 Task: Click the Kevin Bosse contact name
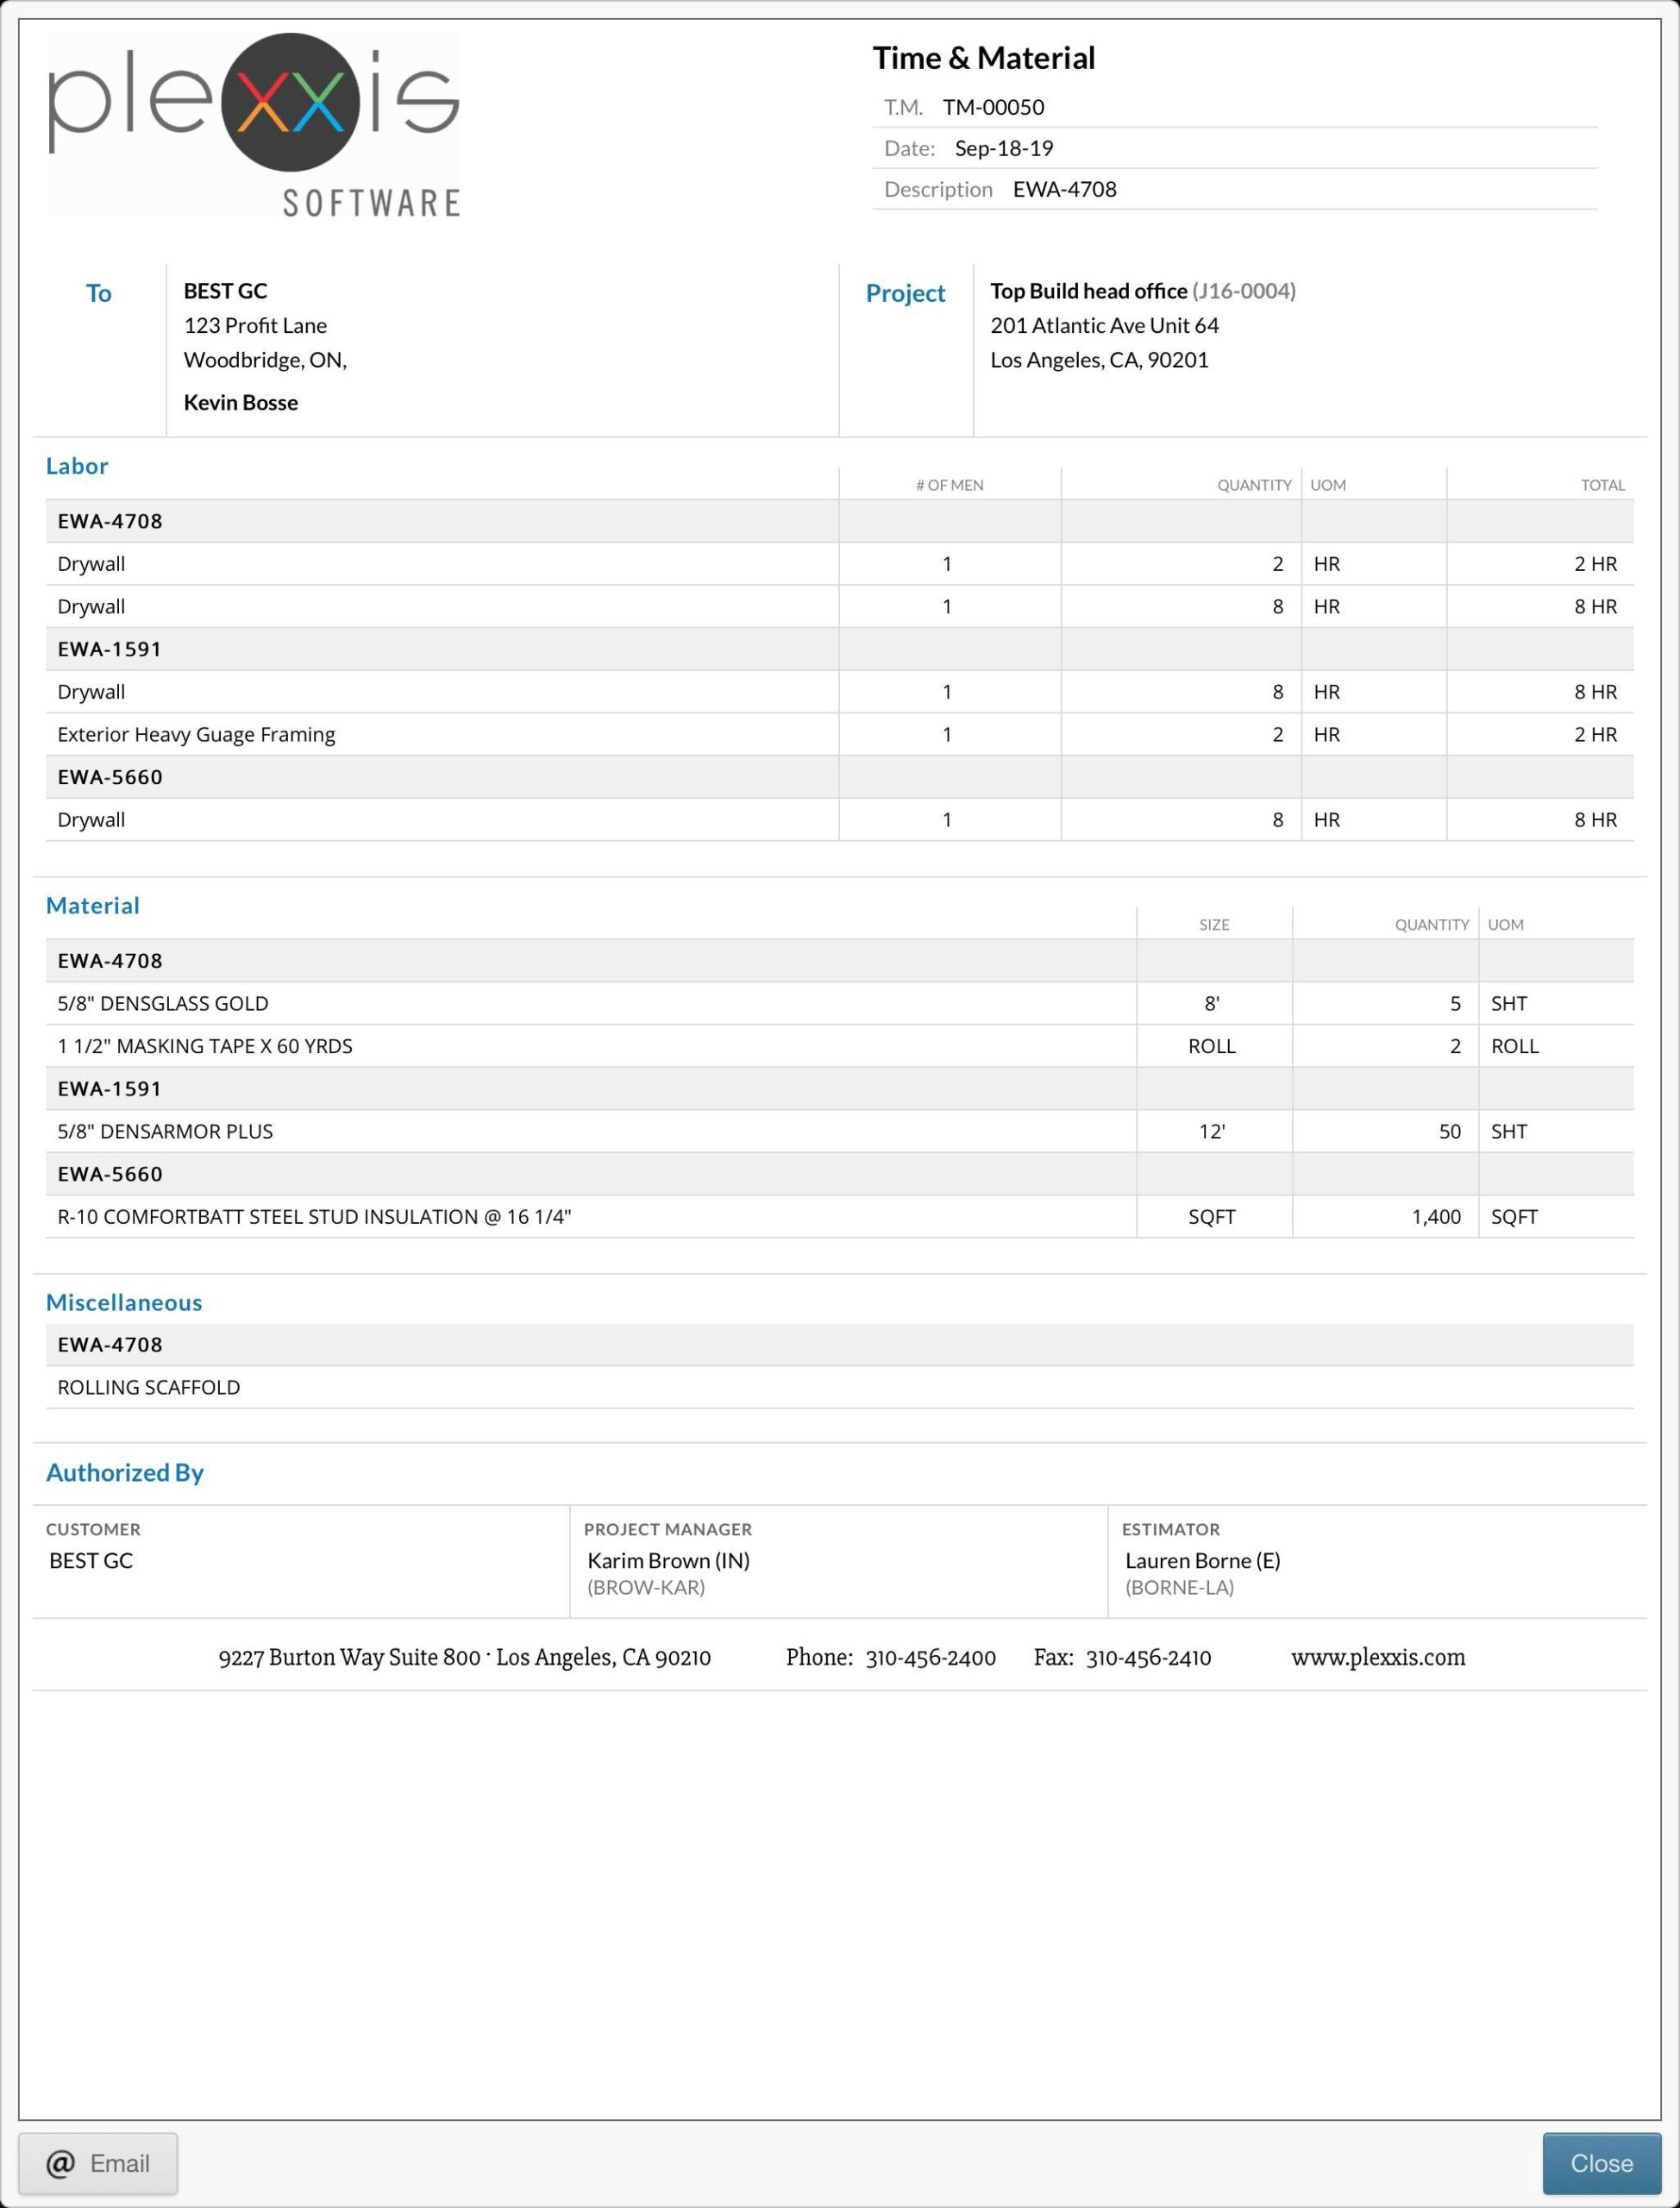pyautogui.click(x=240, y=402)
